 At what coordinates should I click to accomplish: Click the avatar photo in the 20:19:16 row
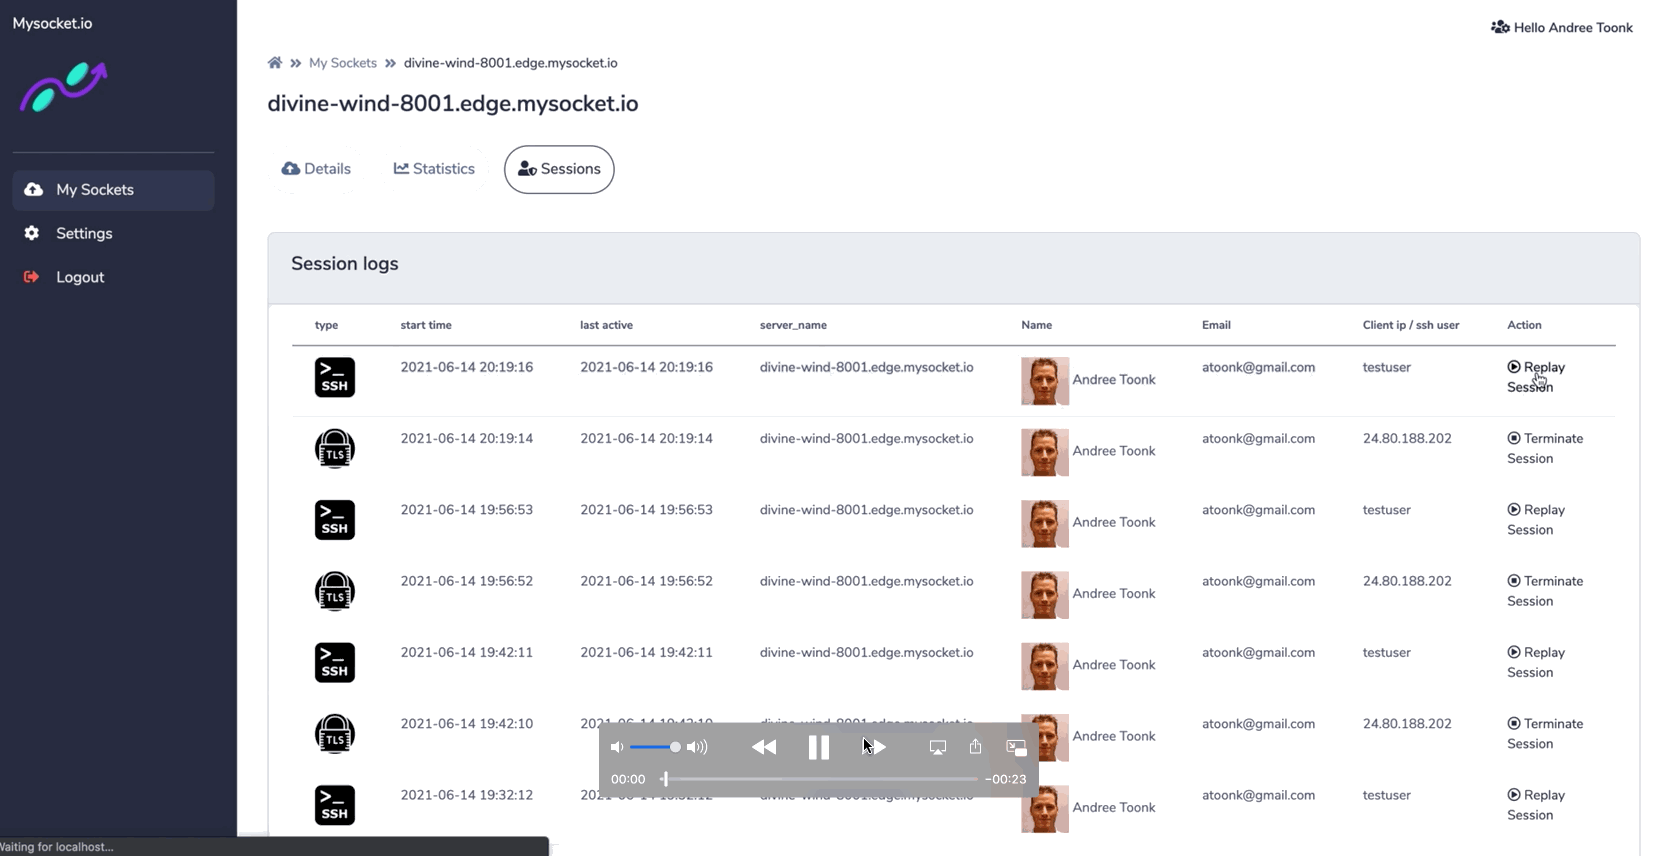point(1045,381)
